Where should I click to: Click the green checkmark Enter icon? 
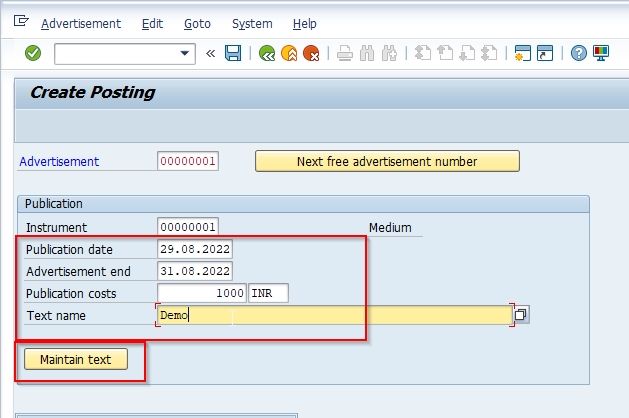coord(33,53)
